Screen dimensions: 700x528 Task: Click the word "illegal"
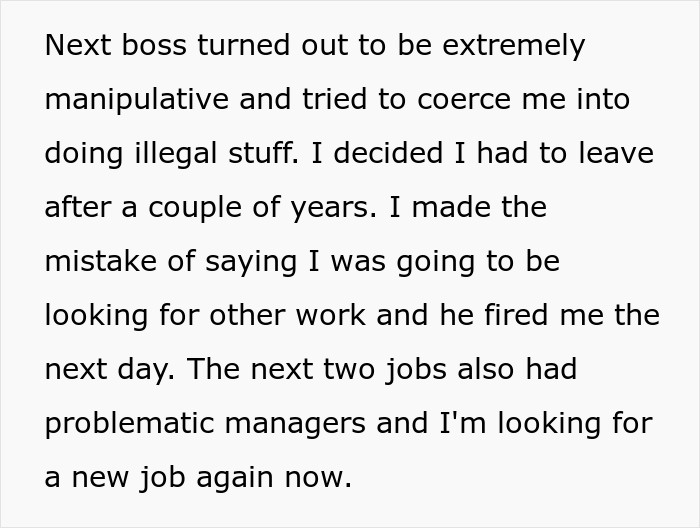pos(176,154)
